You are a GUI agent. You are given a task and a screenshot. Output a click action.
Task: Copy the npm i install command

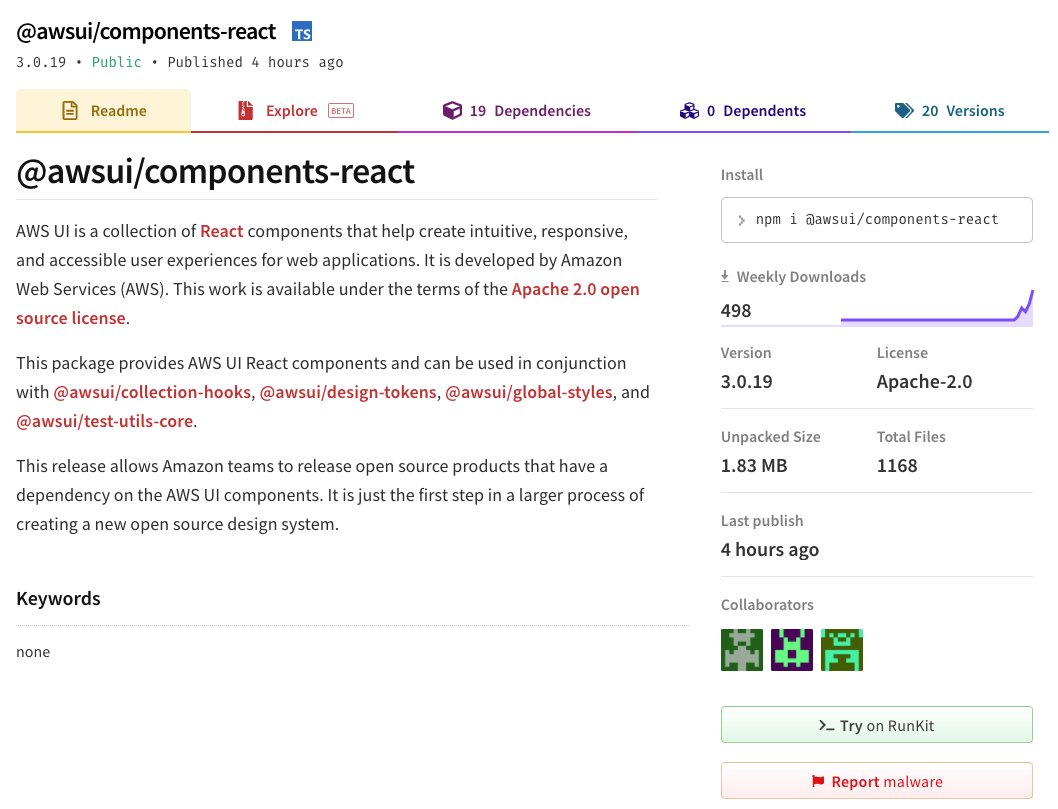click(876, 220)
